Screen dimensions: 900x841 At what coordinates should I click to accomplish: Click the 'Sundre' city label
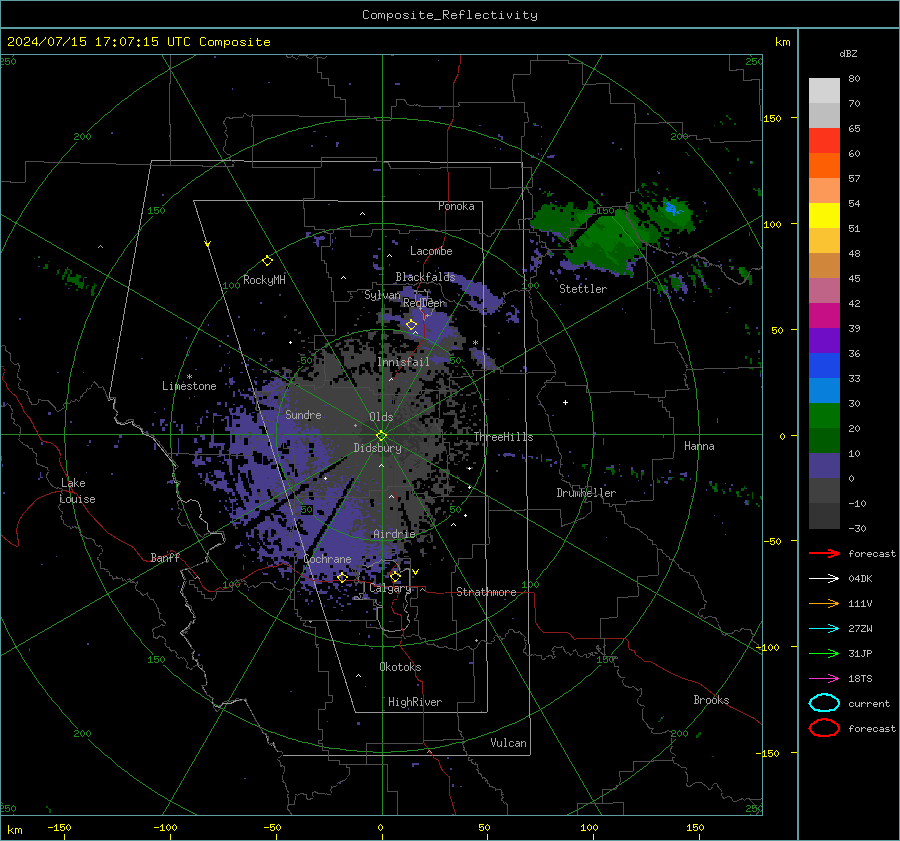[x=303, y=414]
